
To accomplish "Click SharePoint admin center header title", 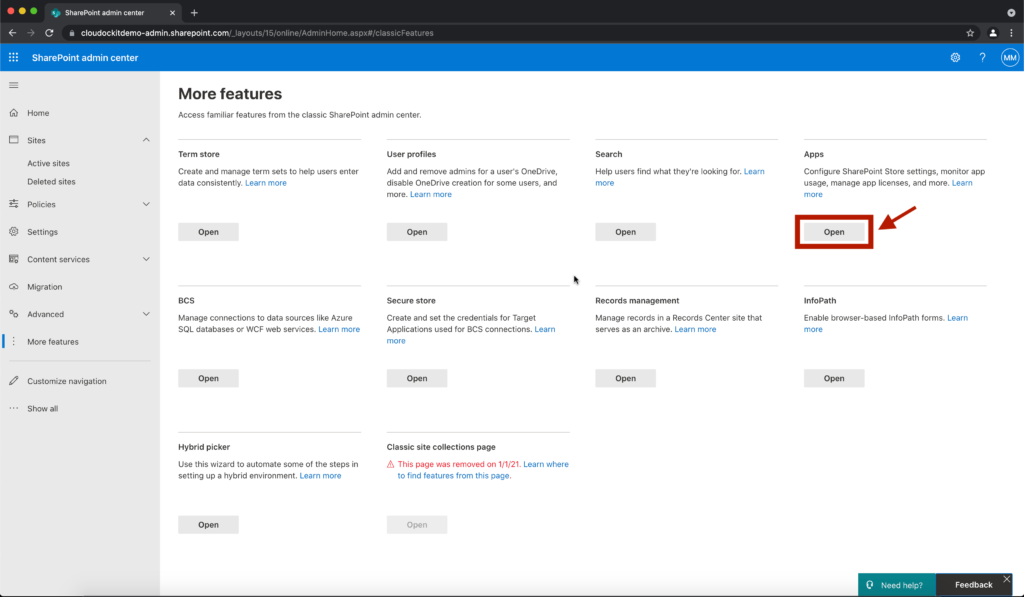I will [x=85, y=57].
